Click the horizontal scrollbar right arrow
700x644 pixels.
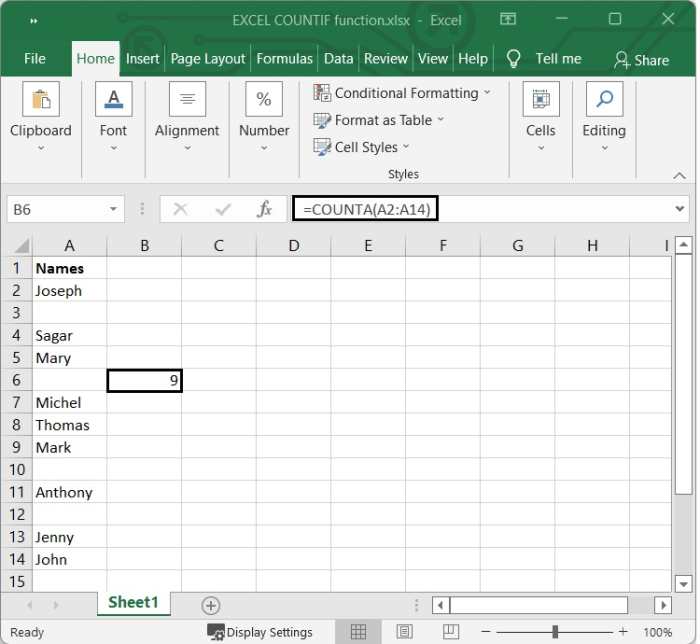[663, 606]
